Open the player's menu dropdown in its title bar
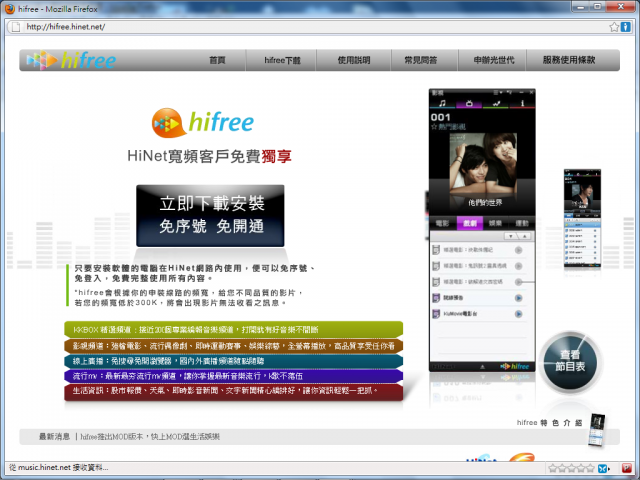Image resolution: width=640 pixels, height=480 pixels. (x=497, y=93)
